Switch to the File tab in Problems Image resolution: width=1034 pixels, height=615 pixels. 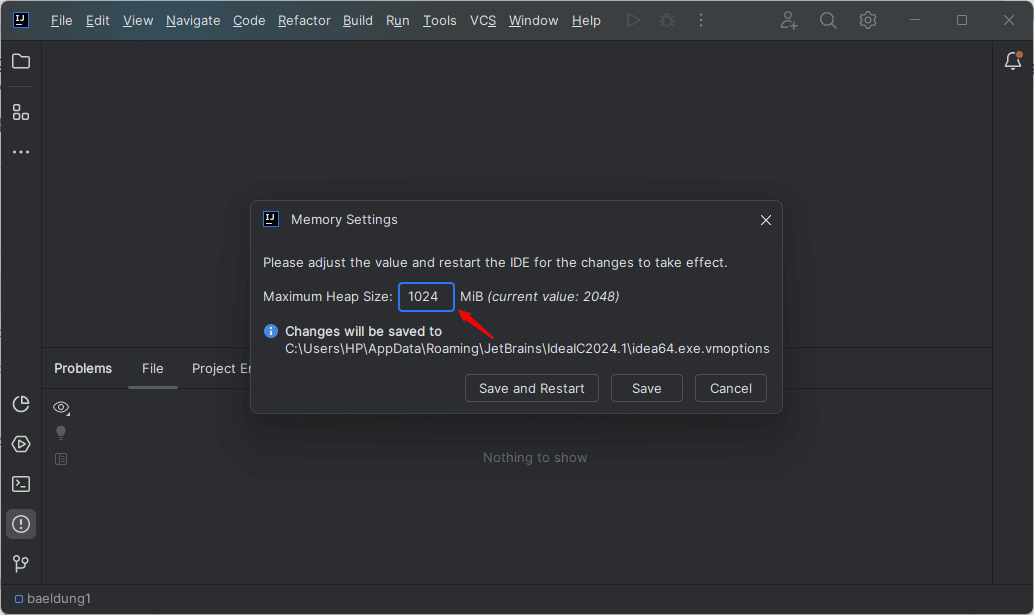pos(152,368)
